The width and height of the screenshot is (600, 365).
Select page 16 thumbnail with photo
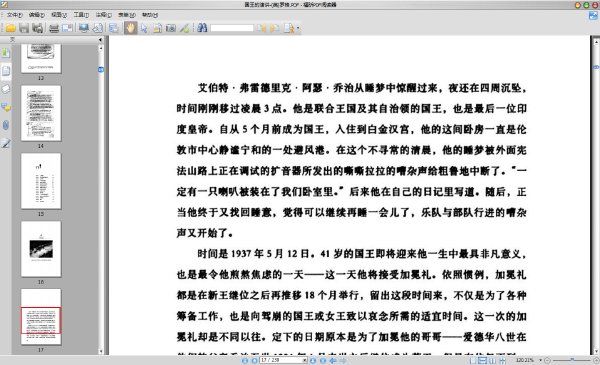(x=41, y=249)
